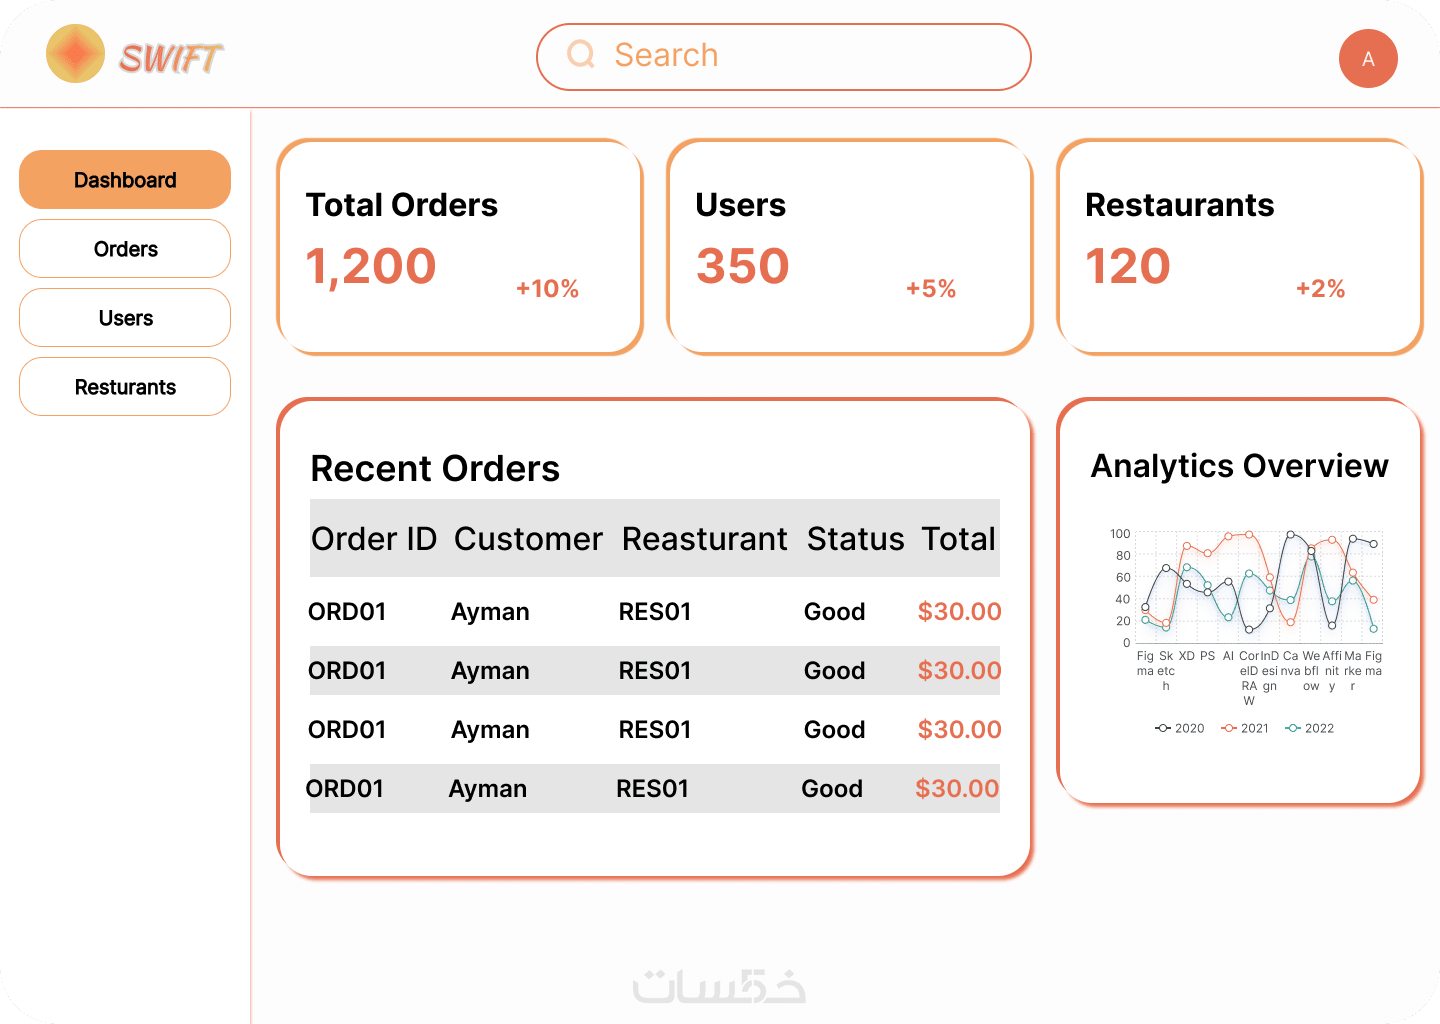The height and width of the screenshot is (1024, 1440).
Task: Click the SWIFT brand wordmark
Action: (x=171, y=58)
